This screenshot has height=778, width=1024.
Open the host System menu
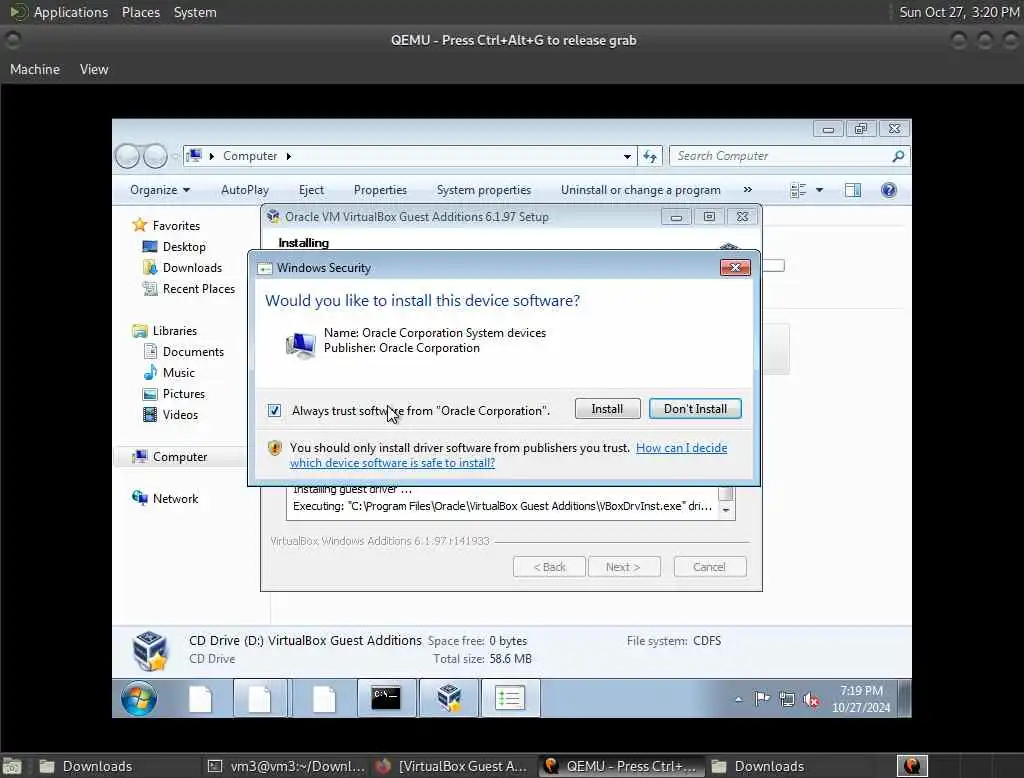tap(195, 12)
